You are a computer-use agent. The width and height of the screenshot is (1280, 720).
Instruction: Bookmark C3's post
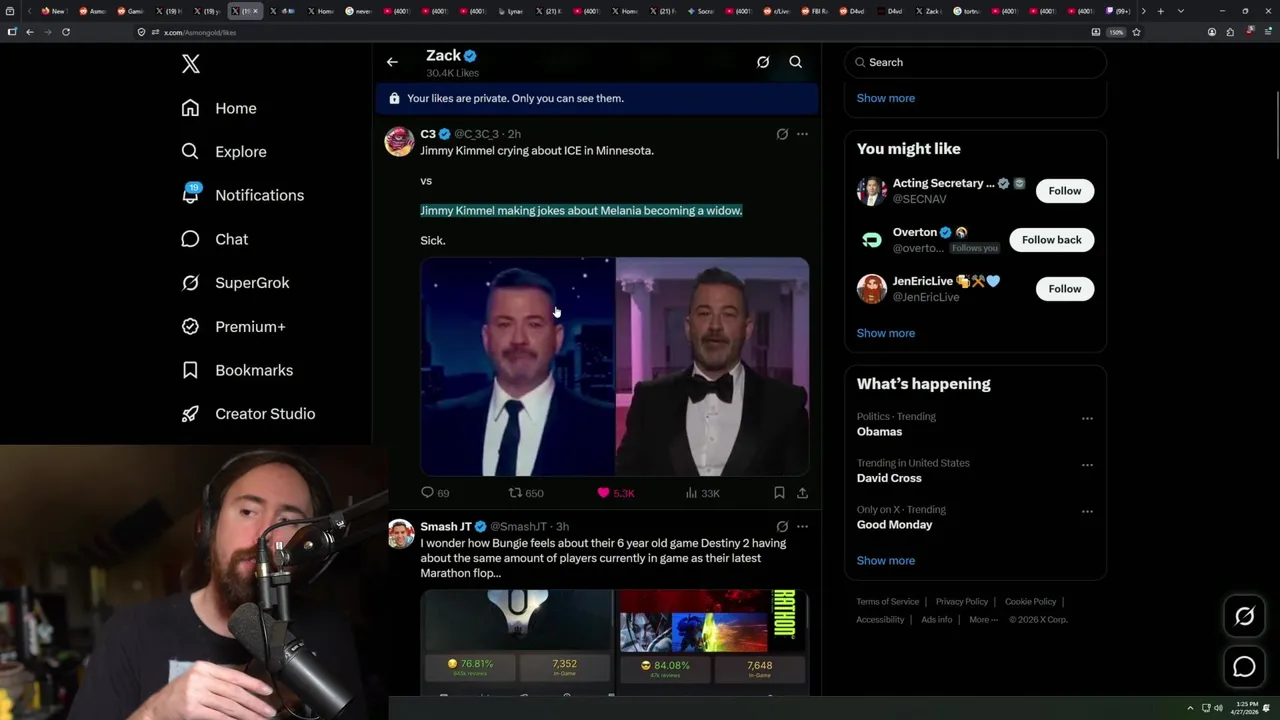779,493
